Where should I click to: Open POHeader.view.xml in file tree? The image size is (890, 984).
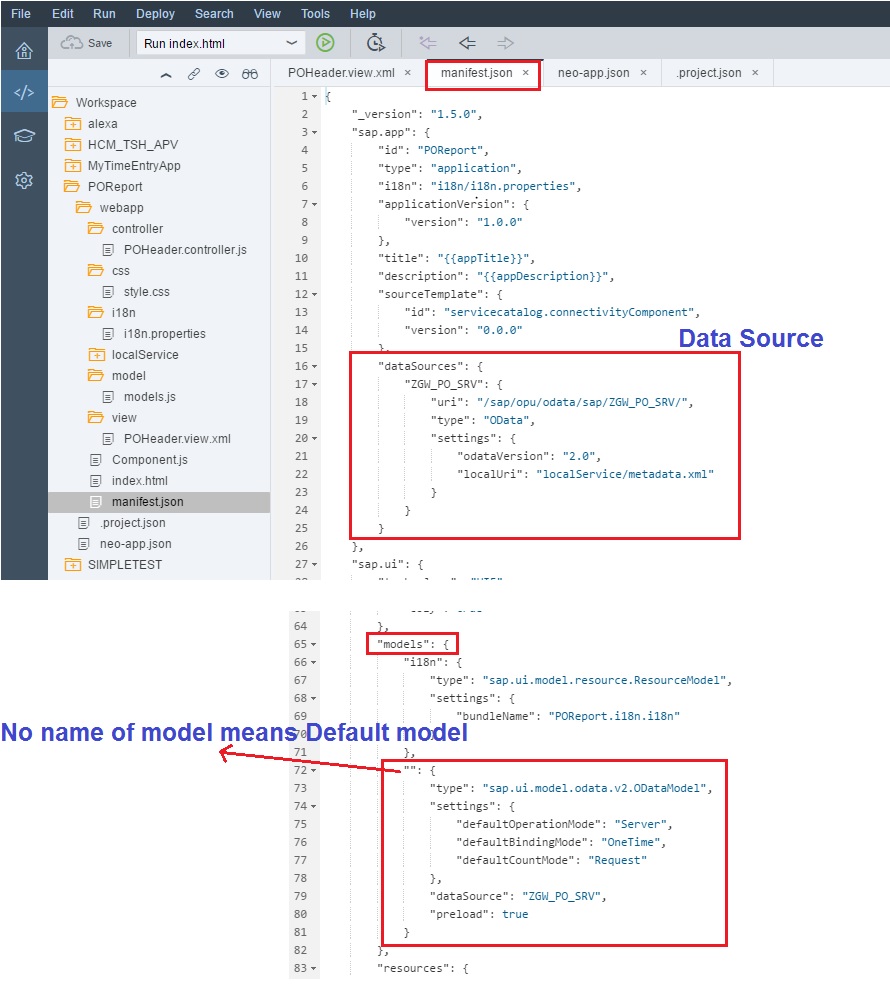(177, 439)
